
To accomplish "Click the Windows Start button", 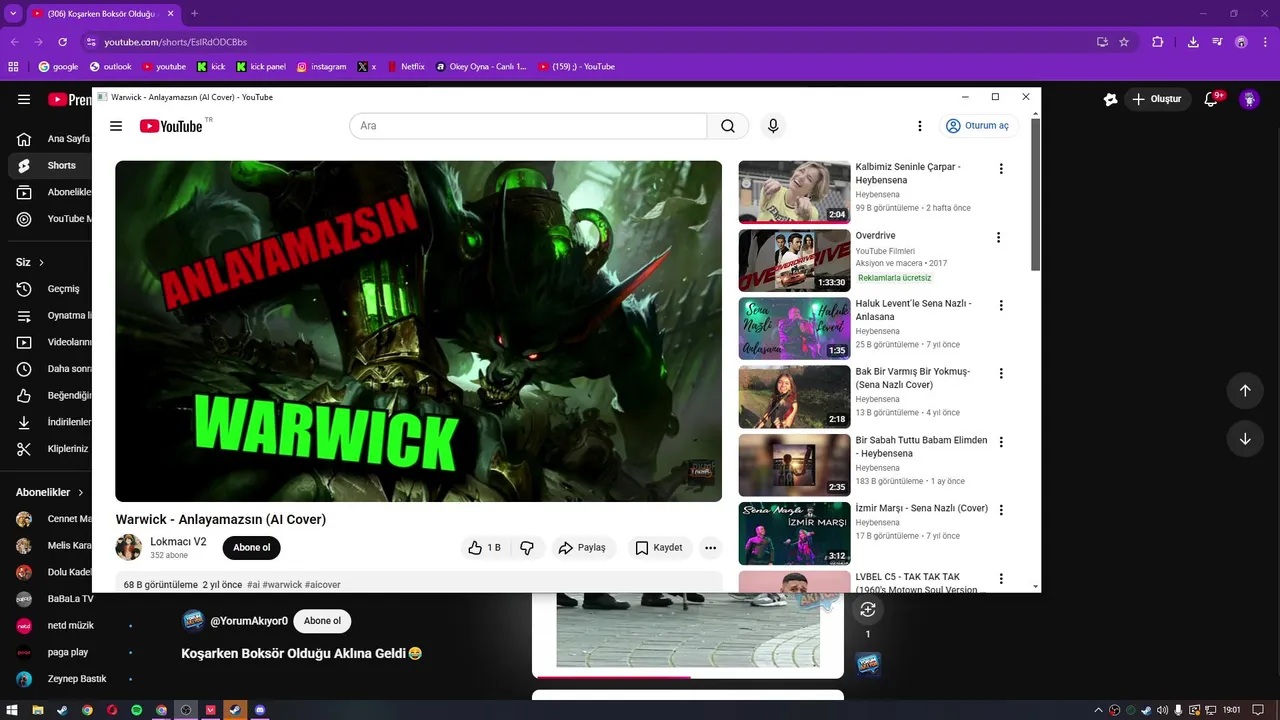I will tap(13, 710).
